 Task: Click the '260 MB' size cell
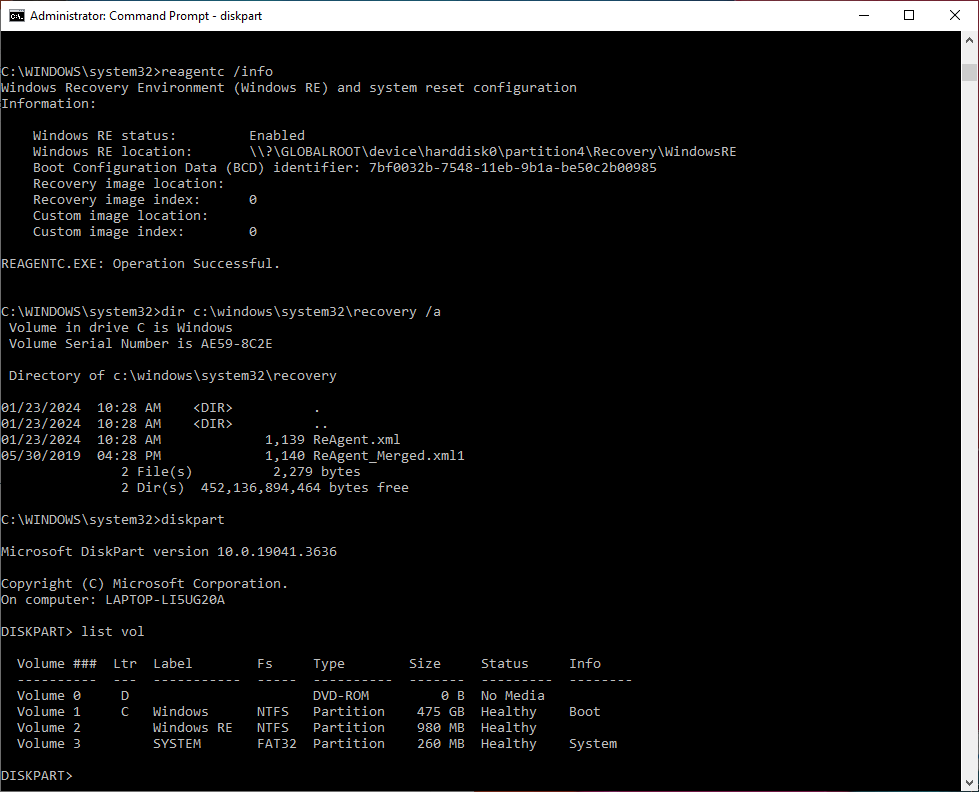(441, 744)
